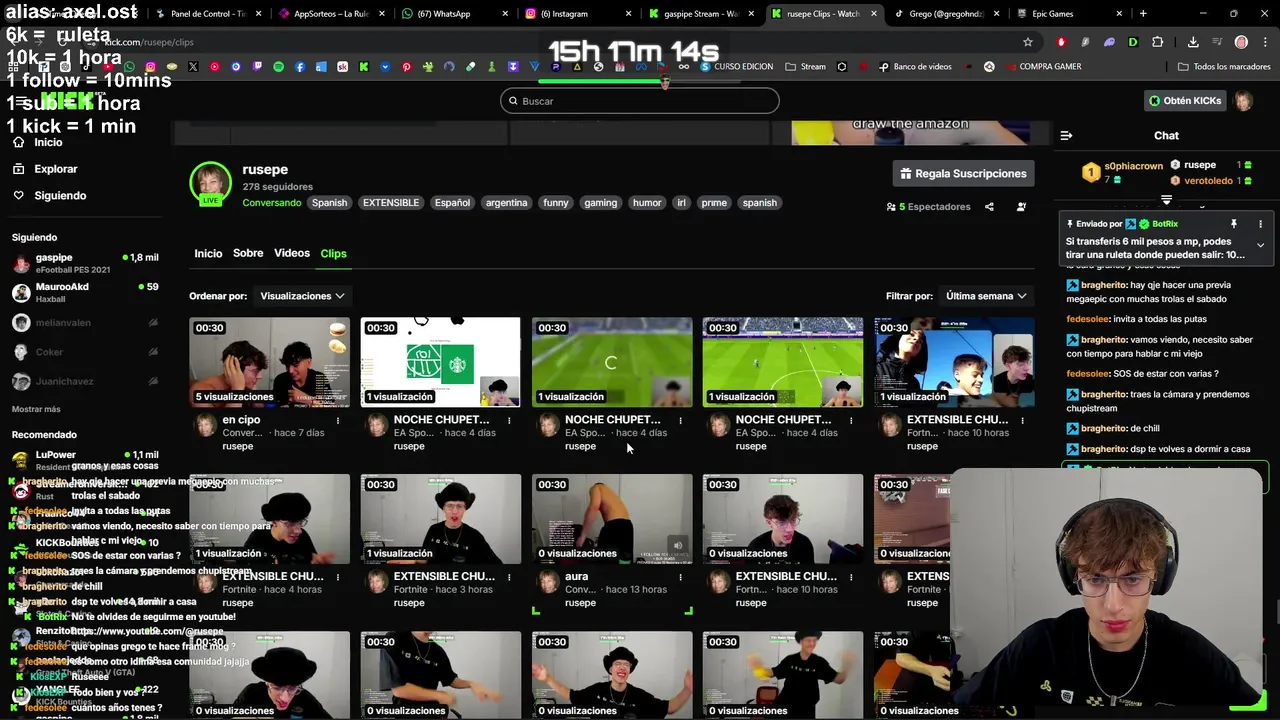This screenshot has height=720, width=1280.
Task: Click the humor tag on channel
Action: point(647,203)
